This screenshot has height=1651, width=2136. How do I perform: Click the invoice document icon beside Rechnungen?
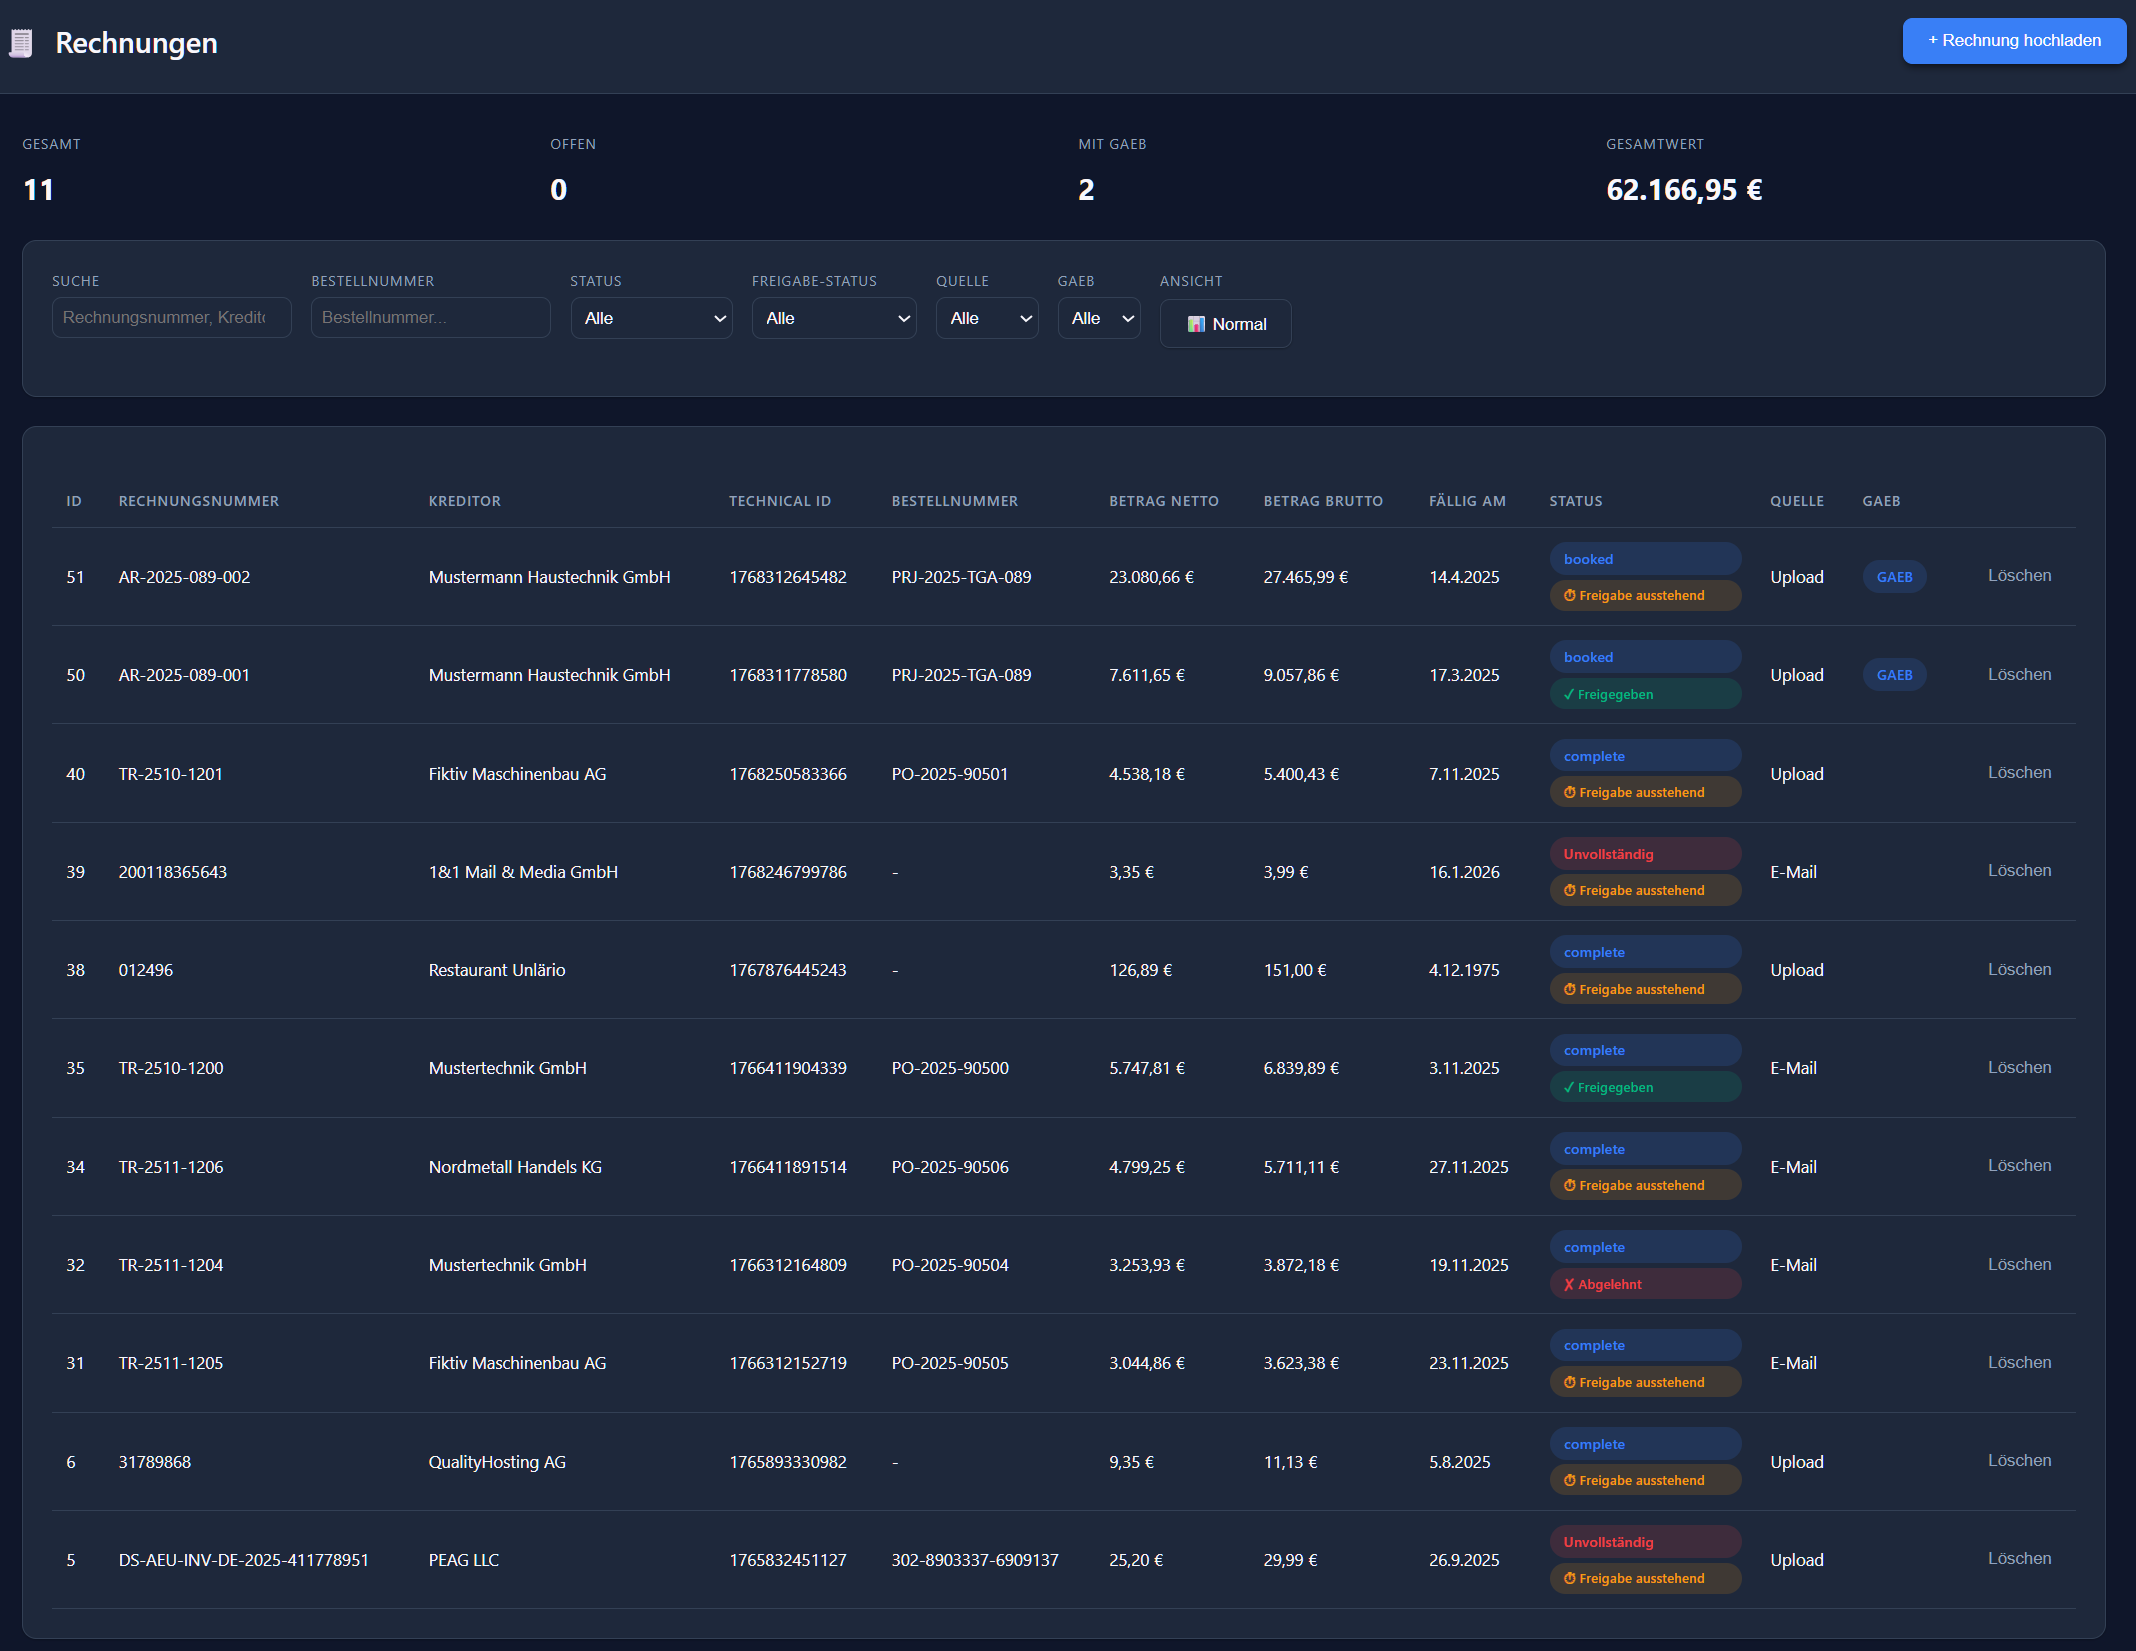click(x=21, y=43)
